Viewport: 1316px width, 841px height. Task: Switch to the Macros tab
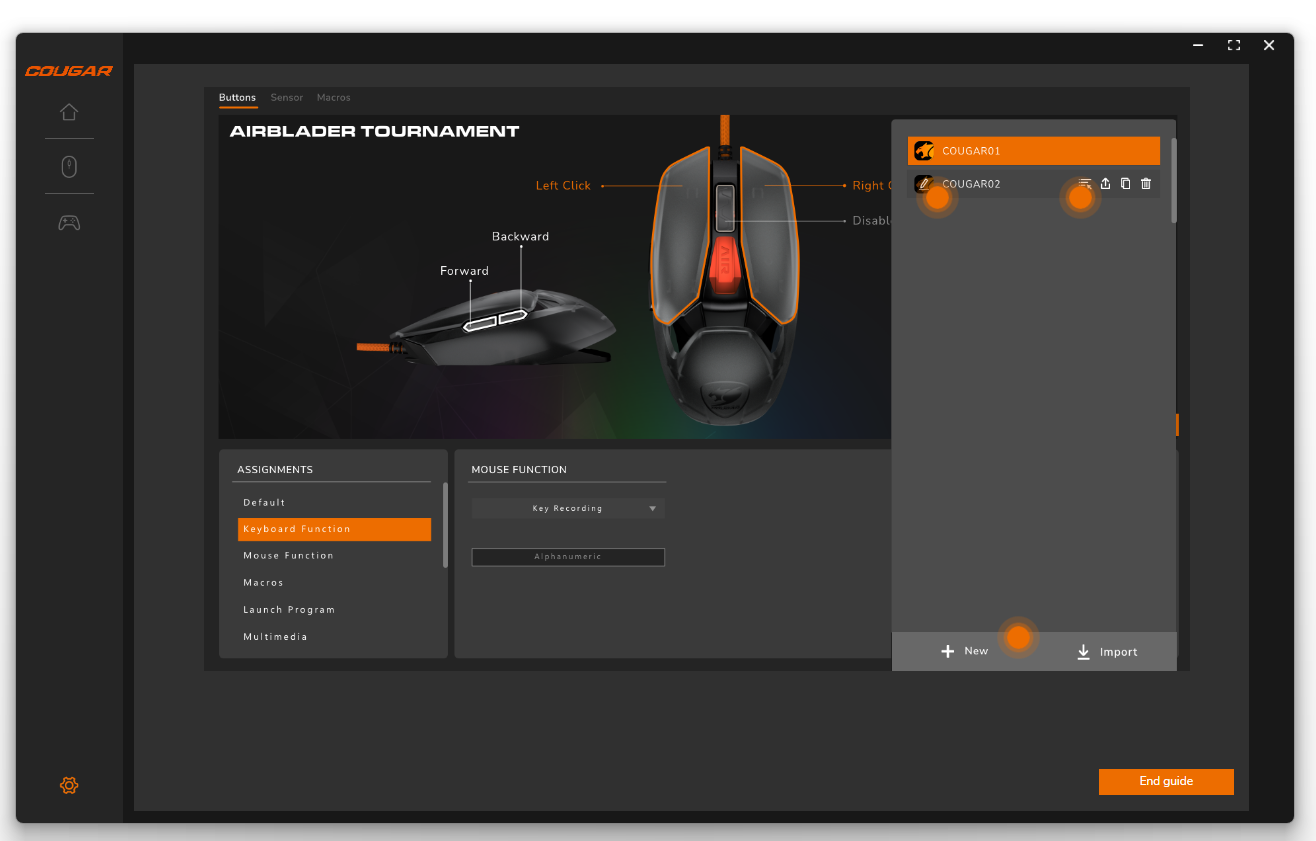(x=334, y=98)
